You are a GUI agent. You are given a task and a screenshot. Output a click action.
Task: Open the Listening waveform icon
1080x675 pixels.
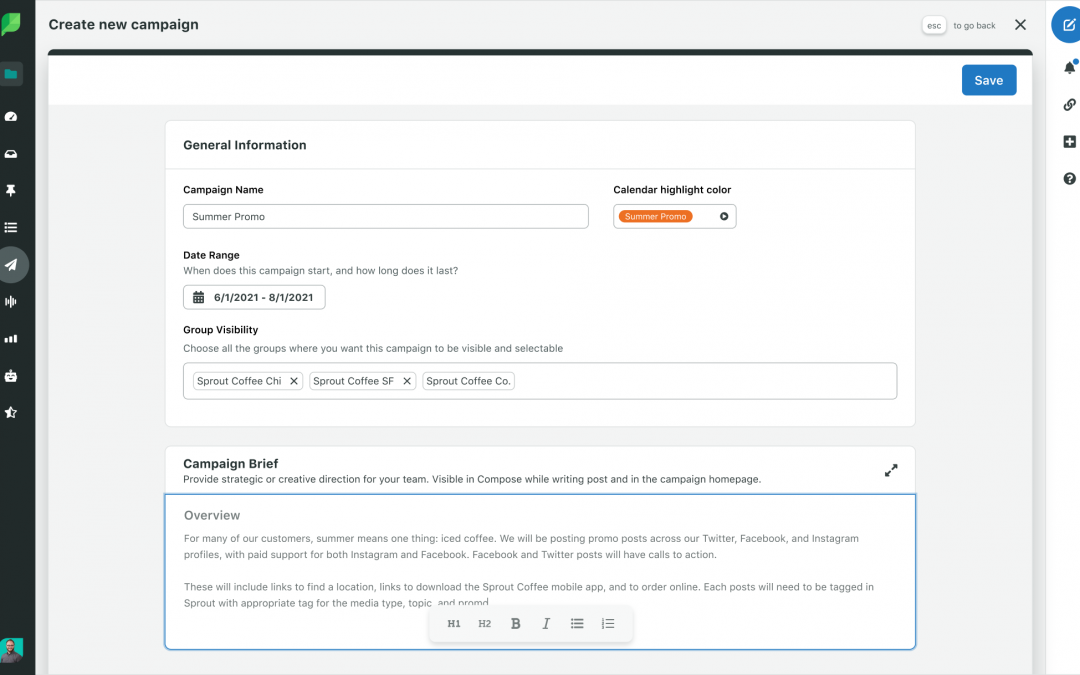coord(11,302)
